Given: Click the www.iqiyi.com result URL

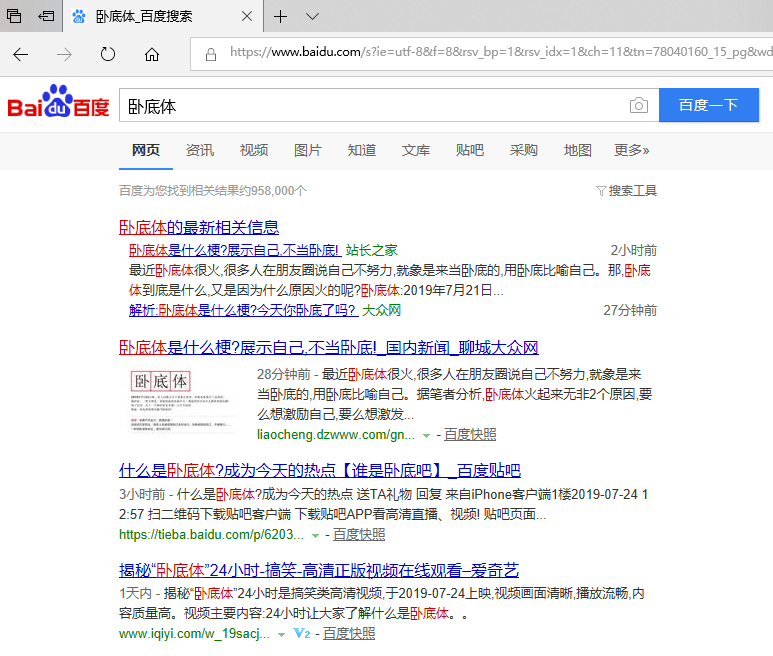Looking at the screenshot, I should tap(194, 634).
